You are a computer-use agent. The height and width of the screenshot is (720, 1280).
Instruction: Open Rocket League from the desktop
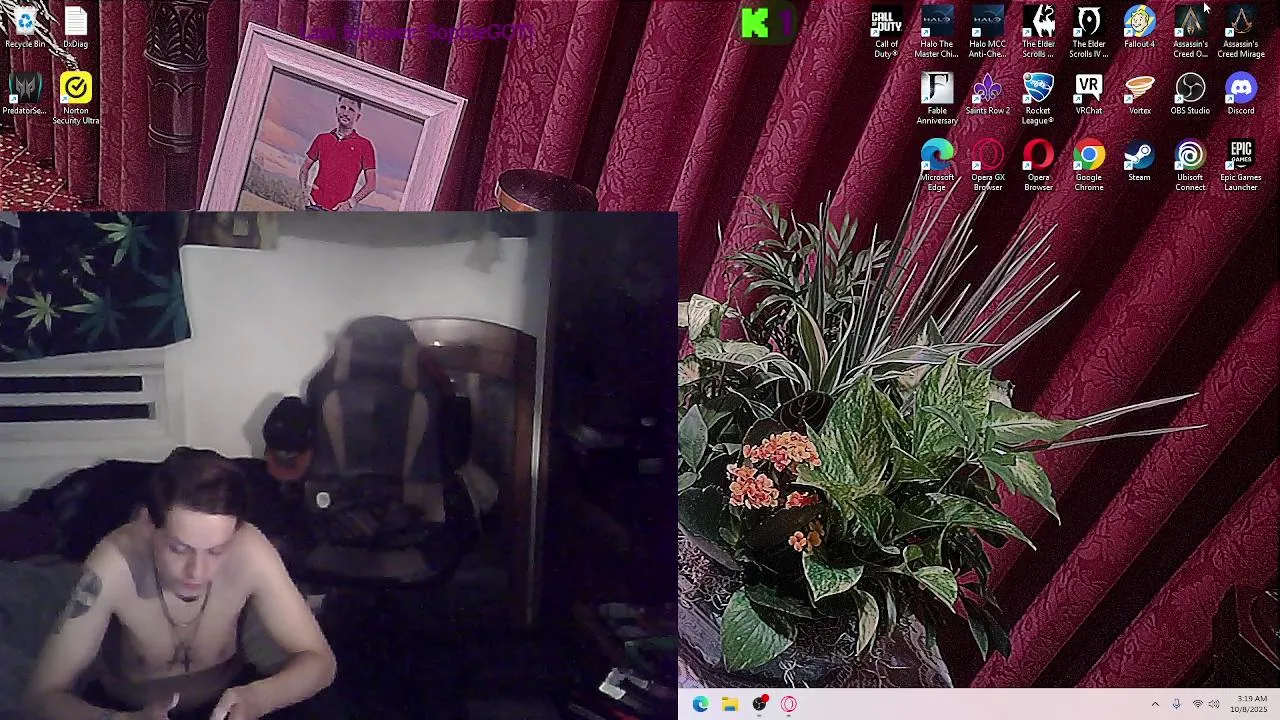1038,99
